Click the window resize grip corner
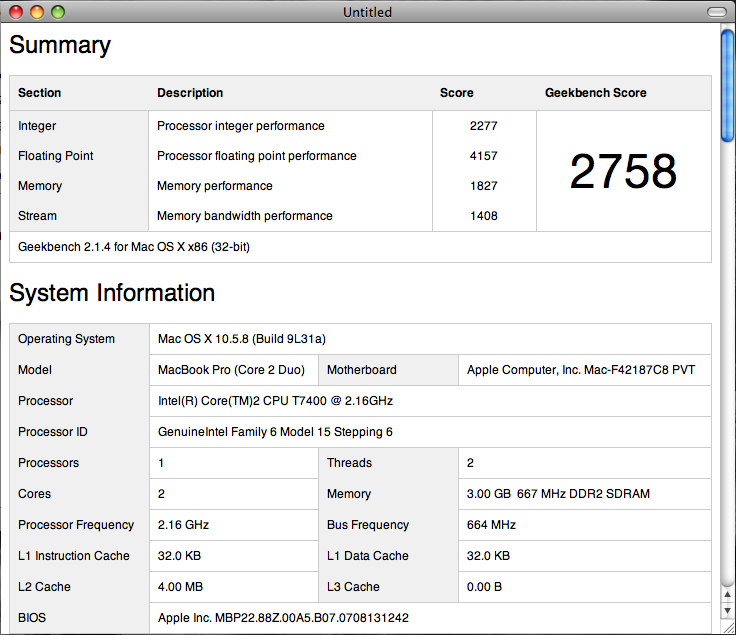736x635 pixels. point(729,628)
